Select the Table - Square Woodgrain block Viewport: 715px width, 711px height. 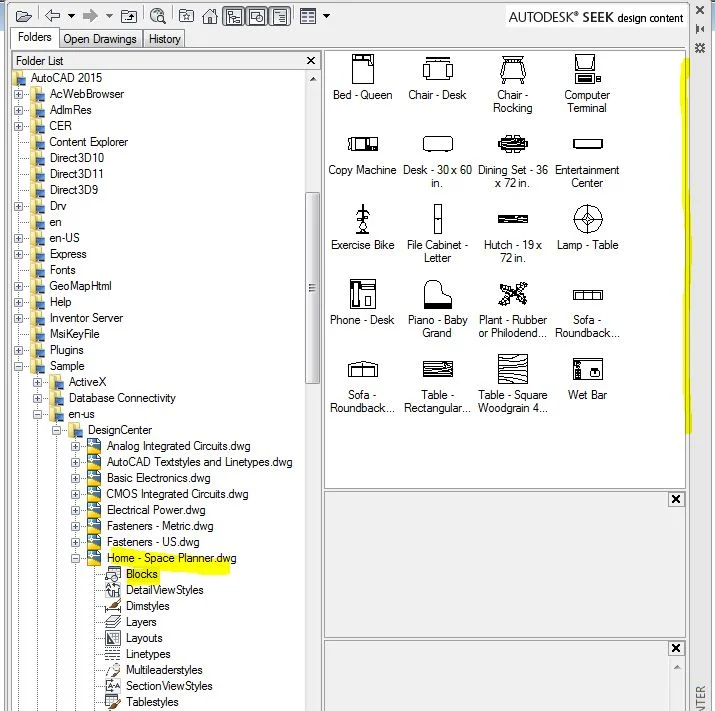(513, 384)
